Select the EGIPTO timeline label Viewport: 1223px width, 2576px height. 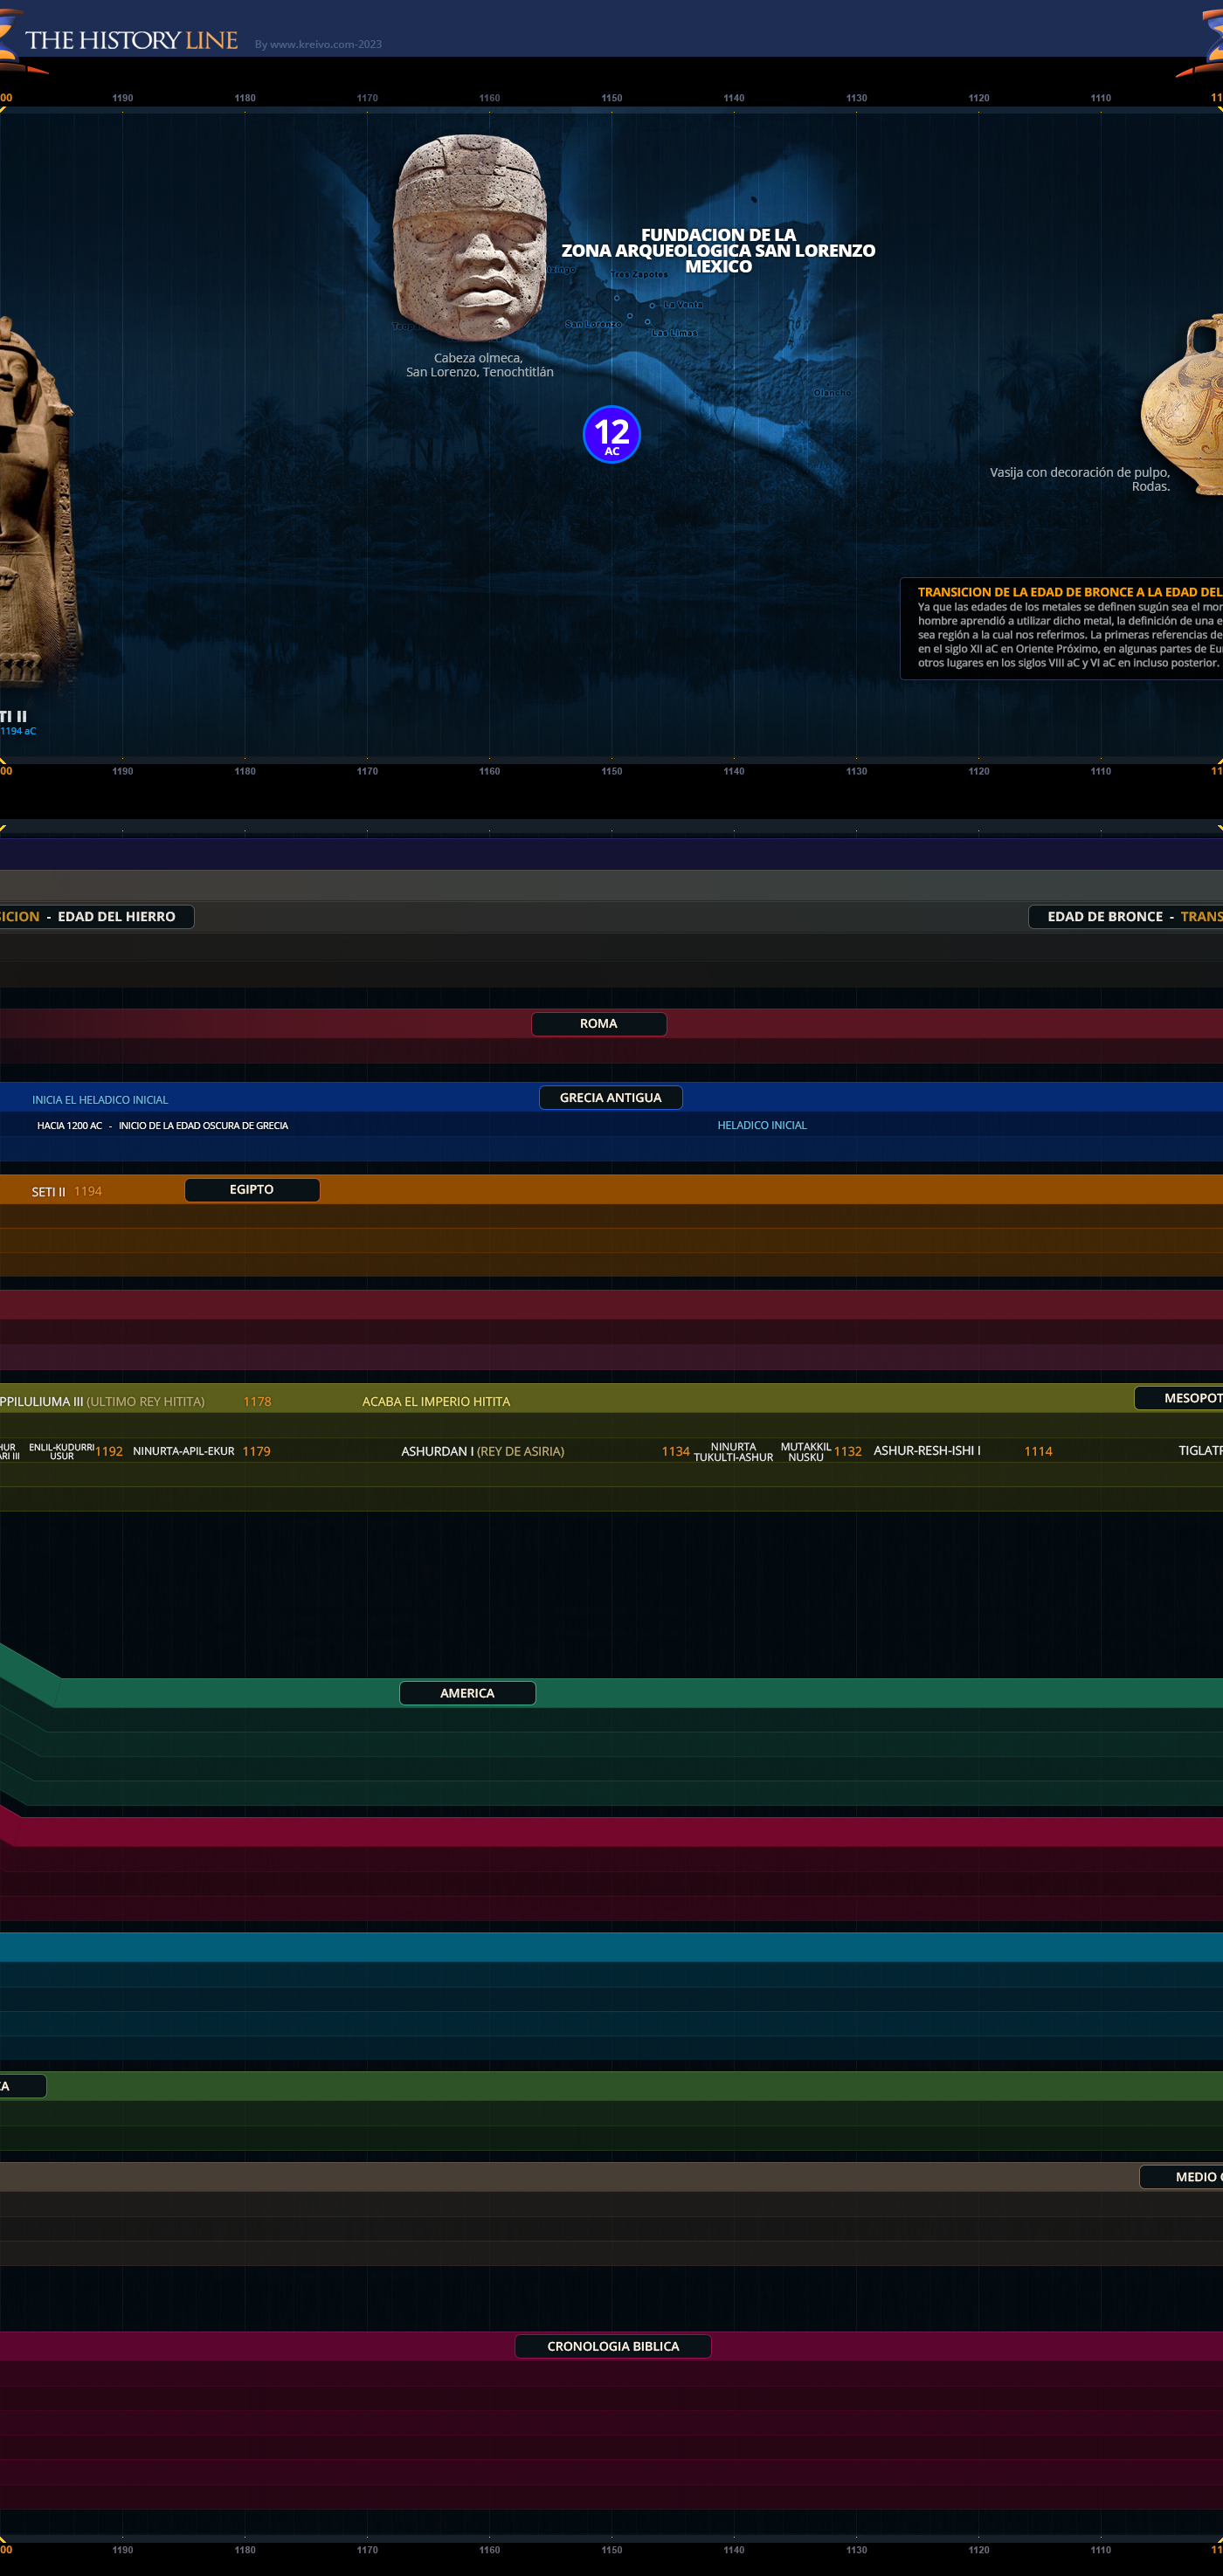point(252,1189)
